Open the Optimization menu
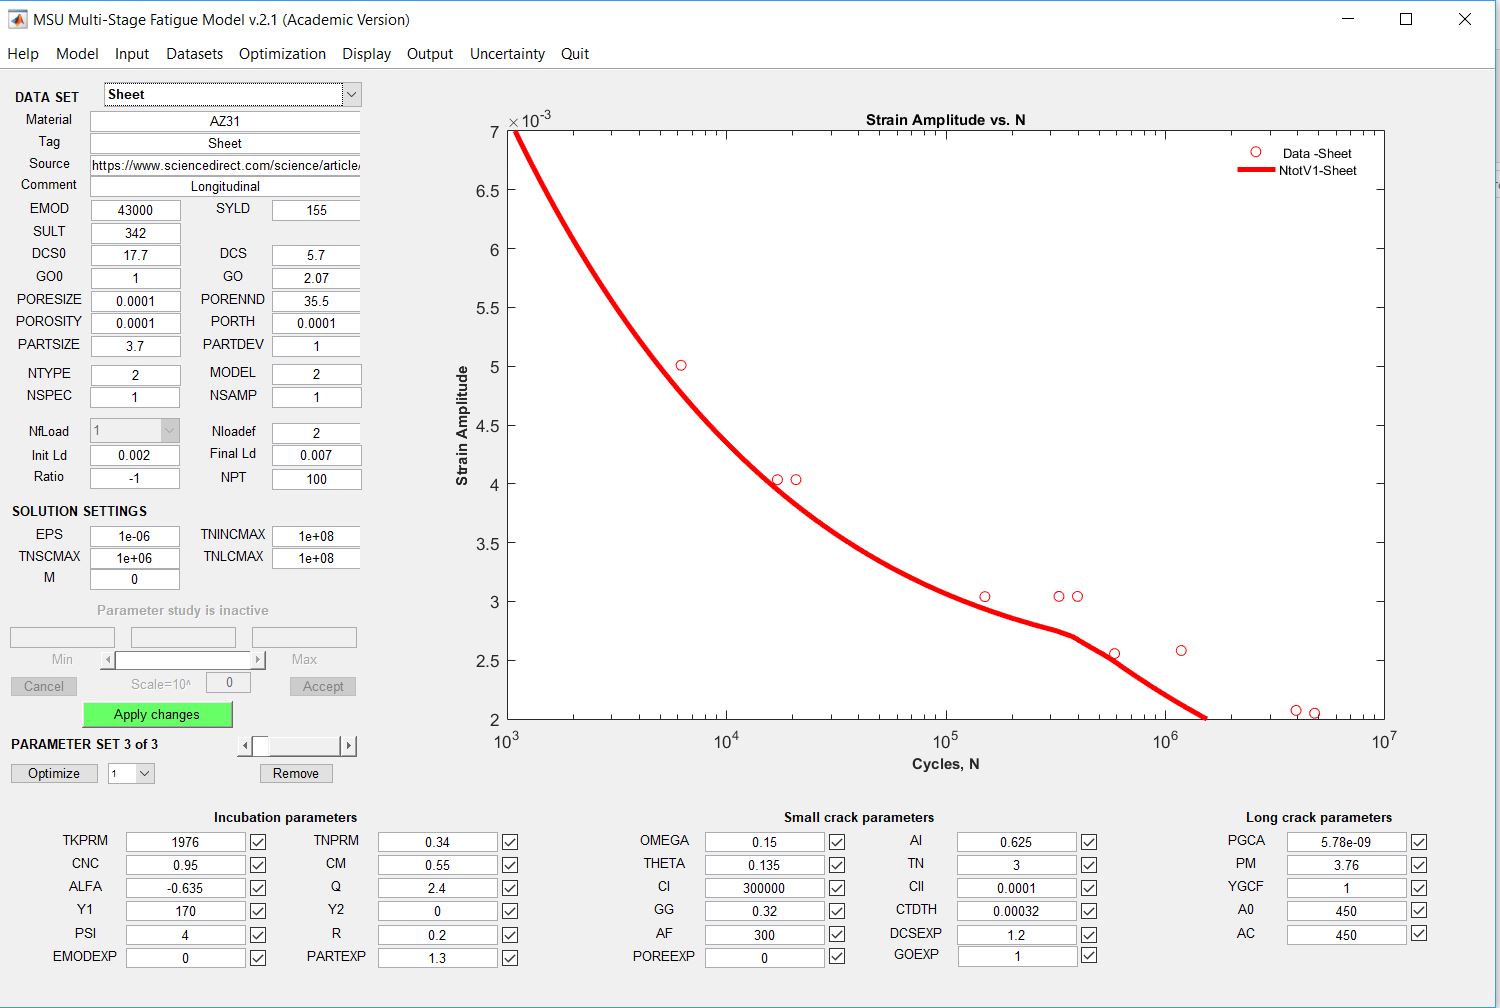Image resolution: width=1500 pixels, height=1008 pixels. [282, 54]
